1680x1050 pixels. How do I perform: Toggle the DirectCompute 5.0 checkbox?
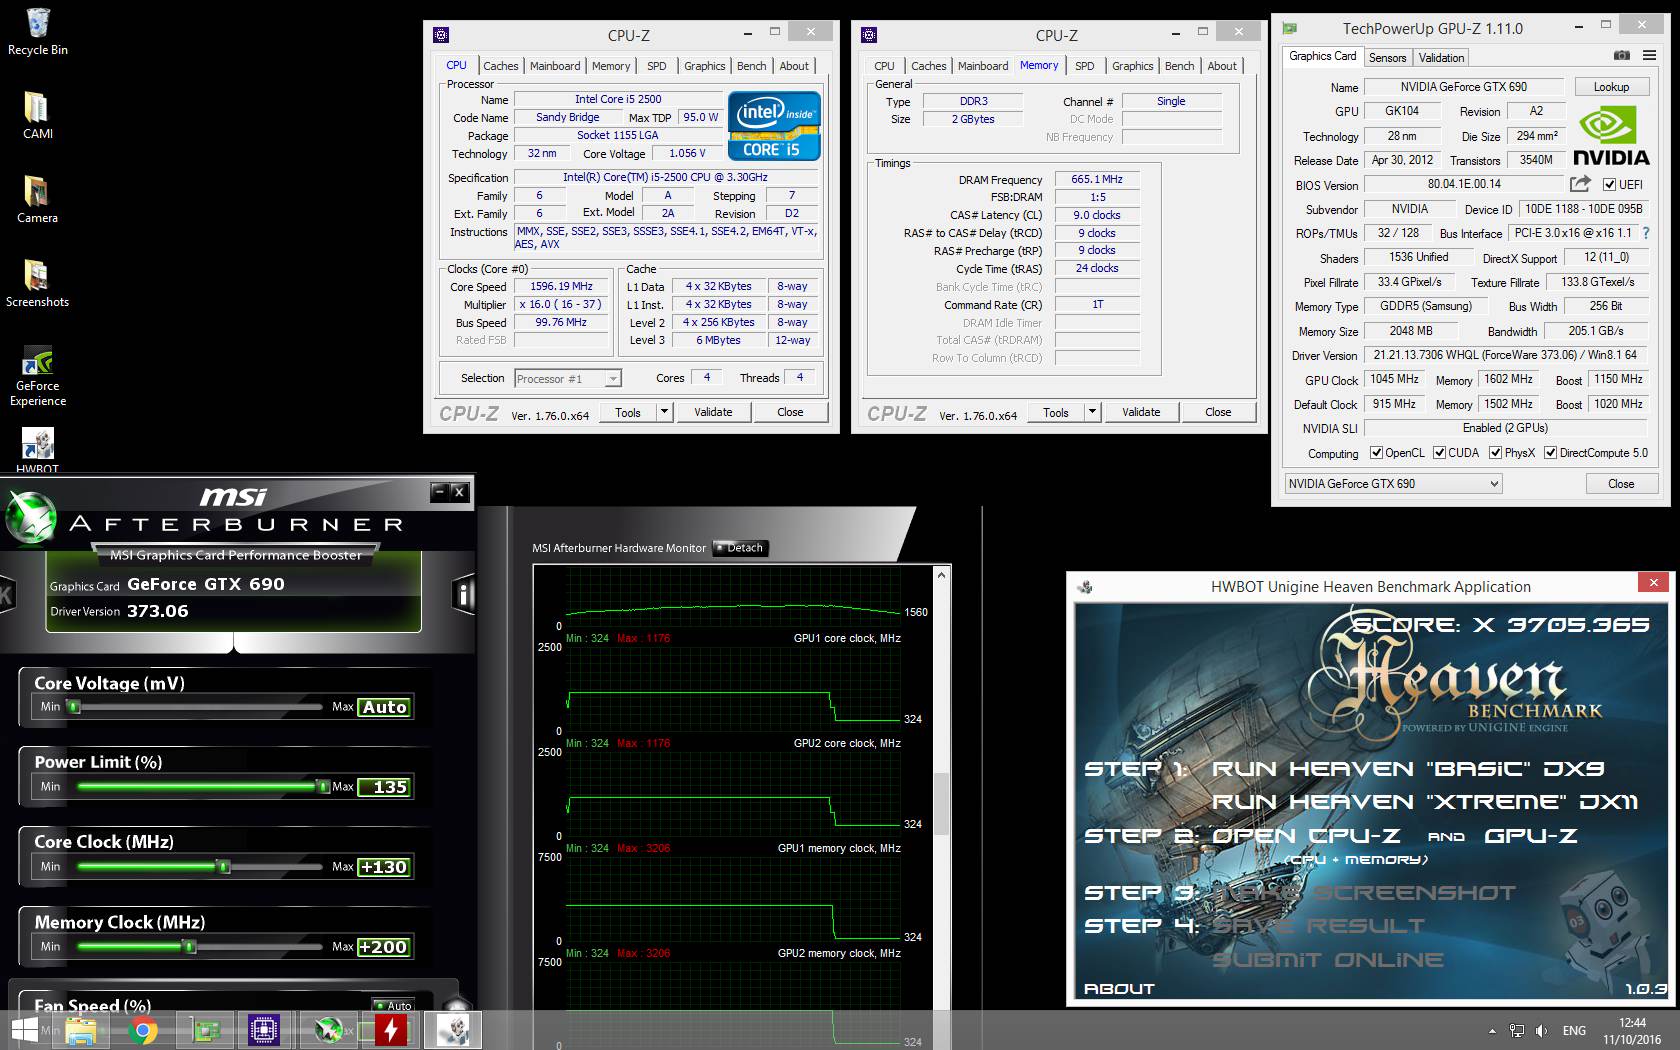[1550, 453]
